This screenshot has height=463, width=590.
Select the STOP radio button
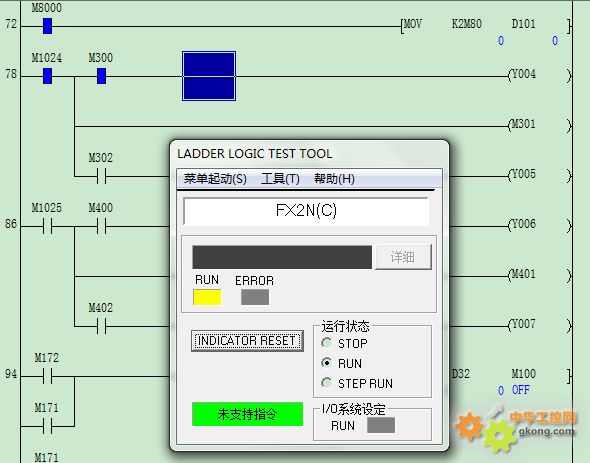(x=327, y=343)
